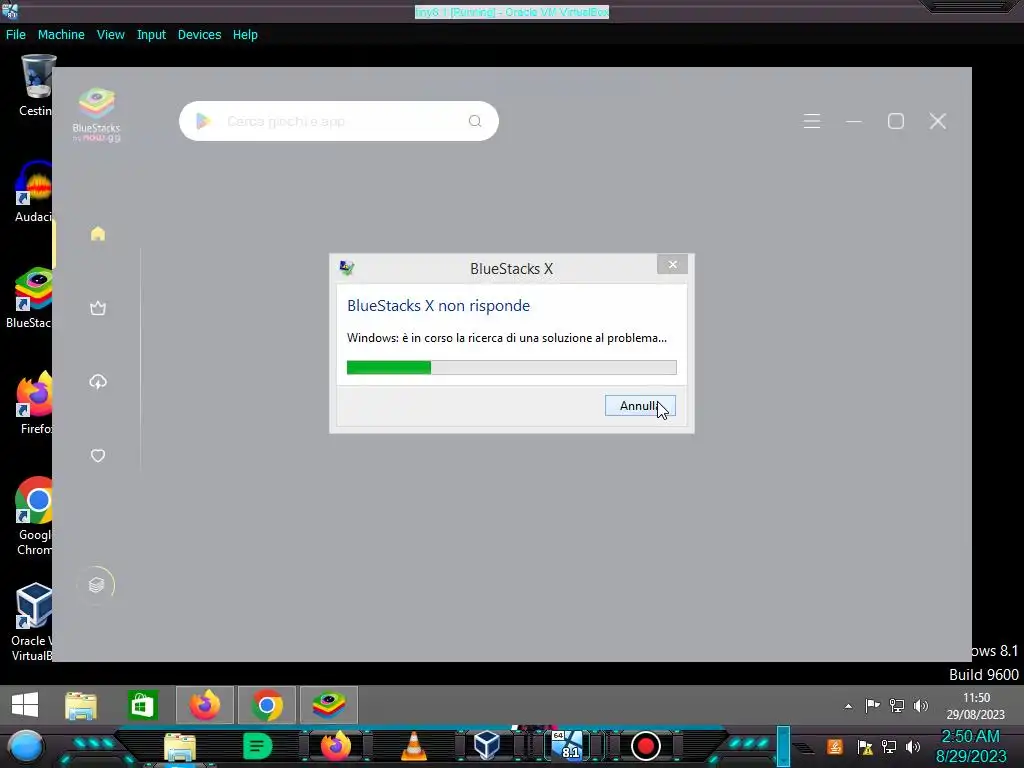Open the host start orb button
This screenshot has width=1024, height=768.
pyautogui.click(x=26, y=747)
